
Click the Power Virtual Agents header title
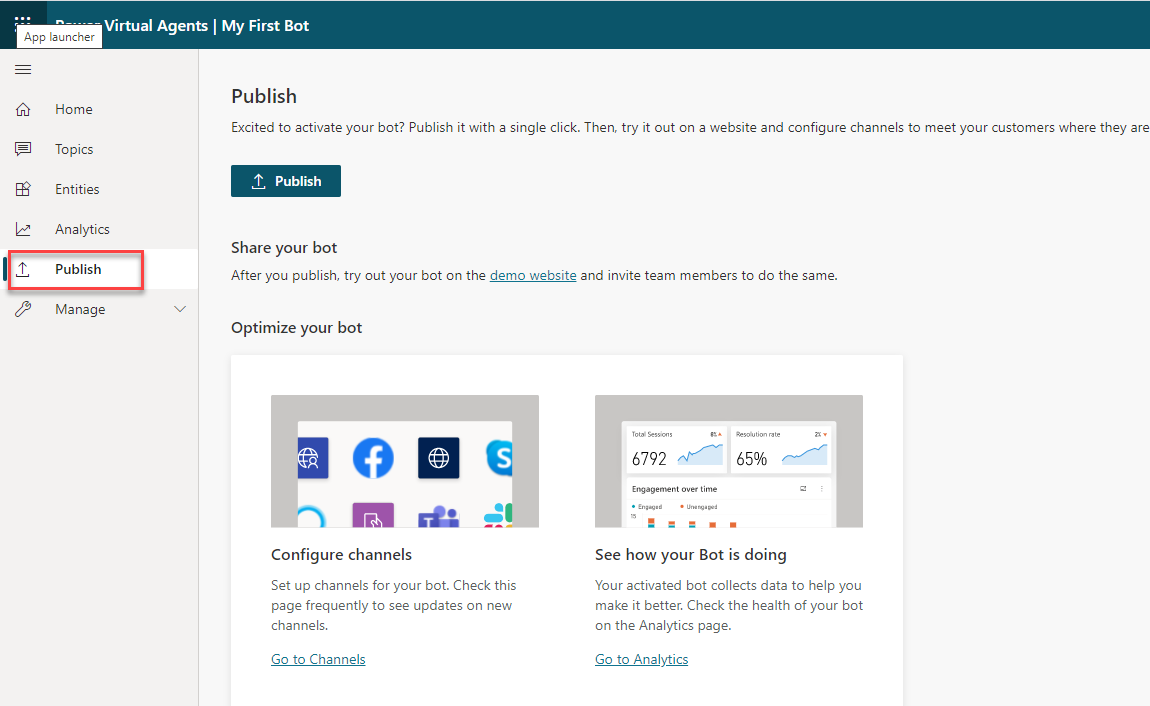click(183, 26)
